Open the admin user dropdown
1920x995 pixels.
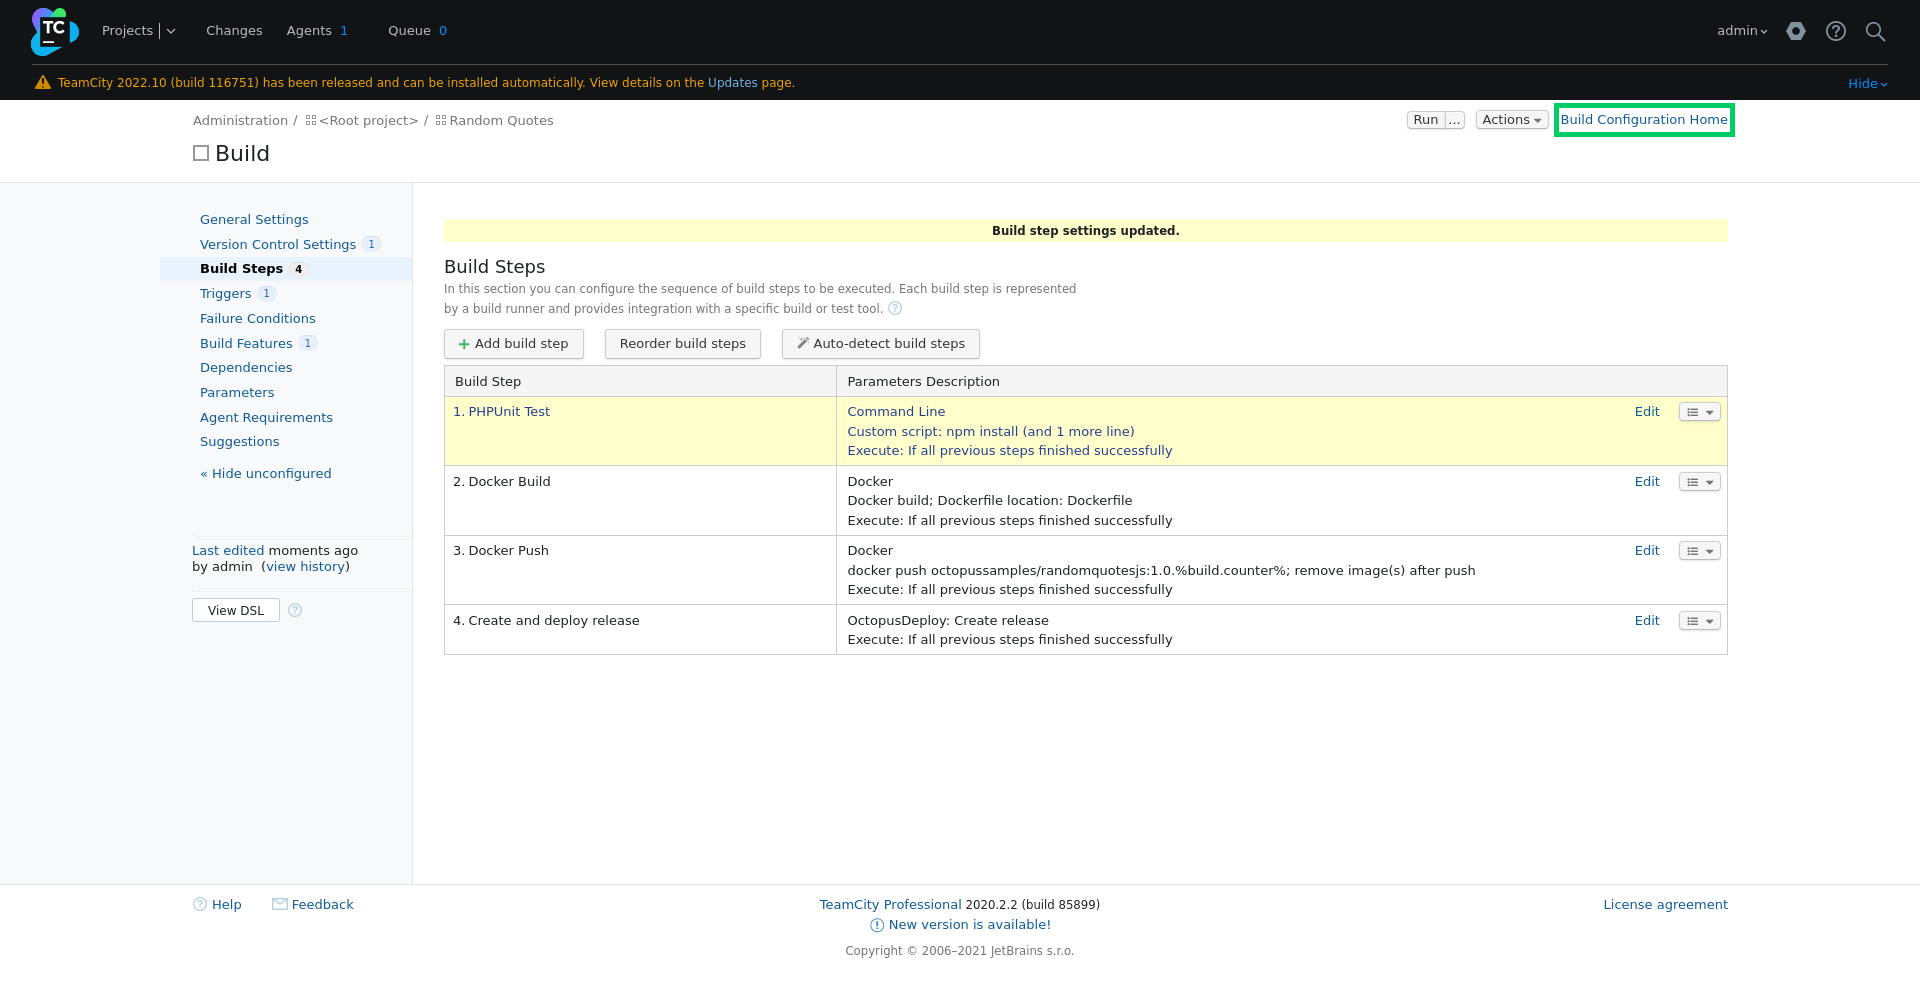click(x=1742, y=31)
